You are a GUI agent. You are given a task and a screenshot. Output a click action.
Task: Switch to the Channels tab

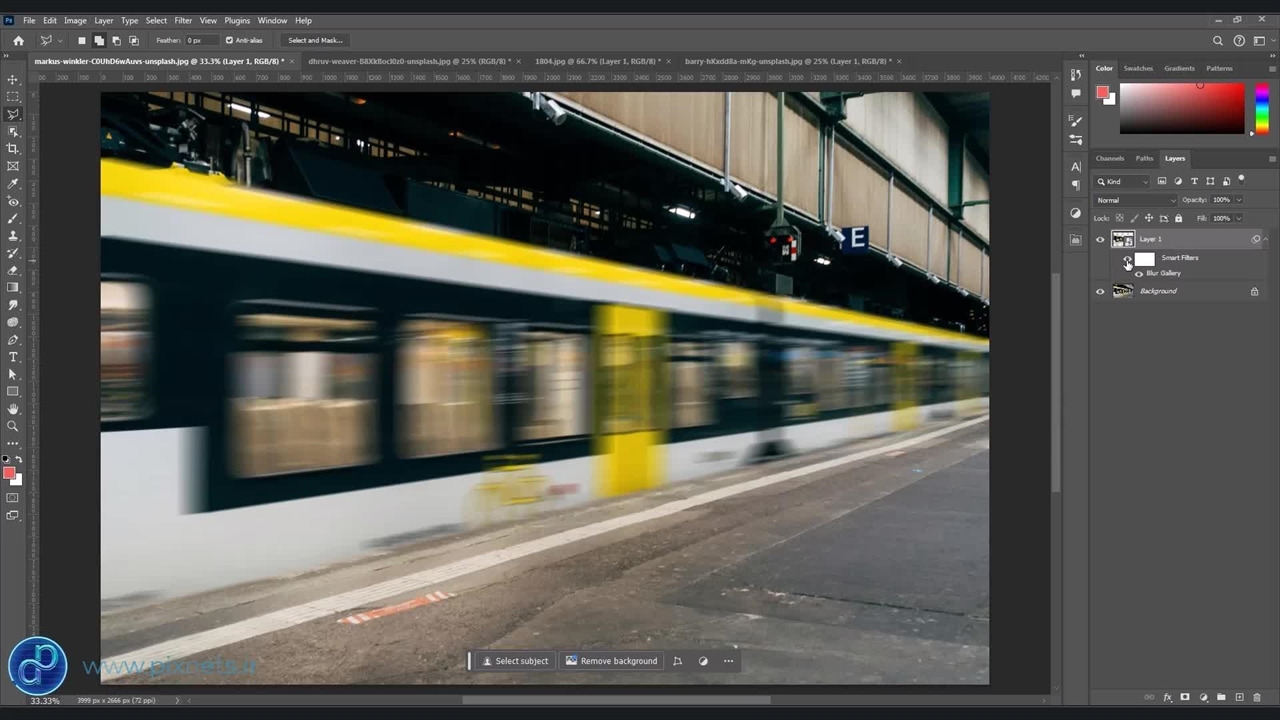(1110, 158)
